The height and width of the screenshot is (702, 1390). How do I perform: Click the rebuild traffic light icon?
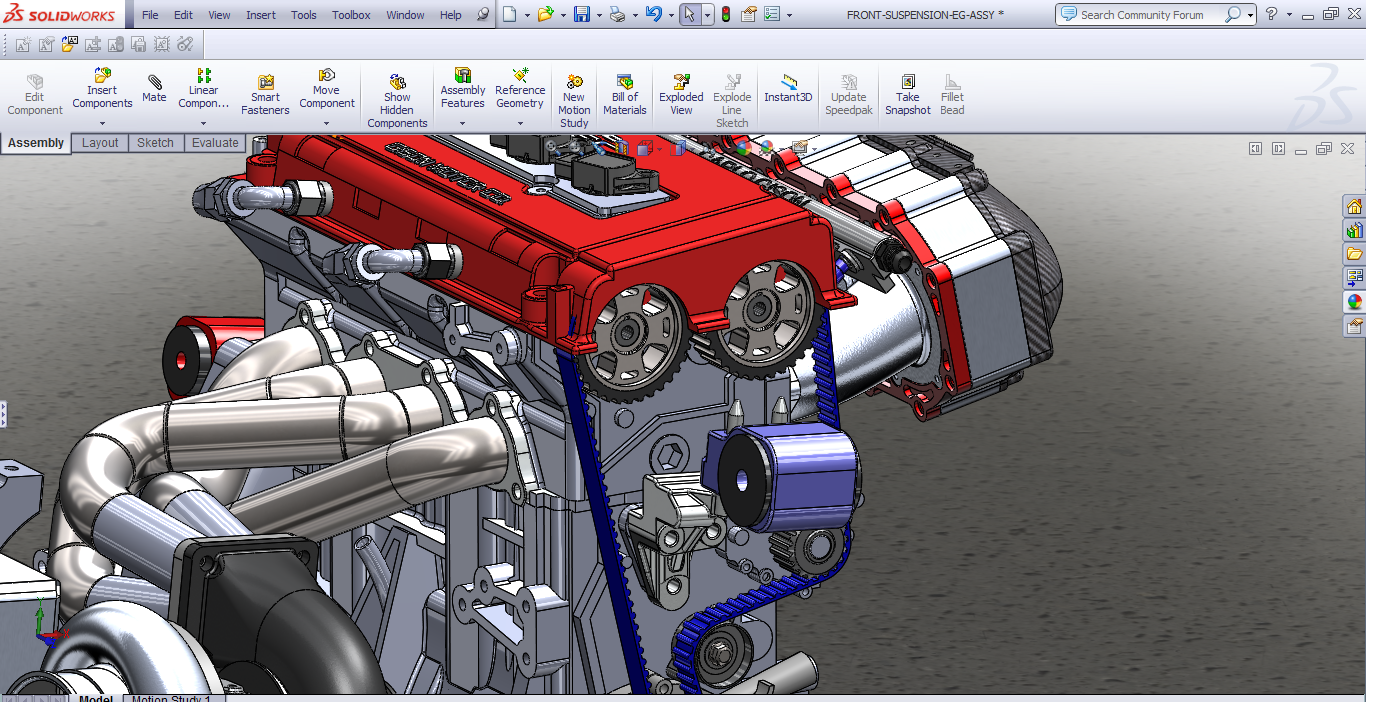coord(725,15)
